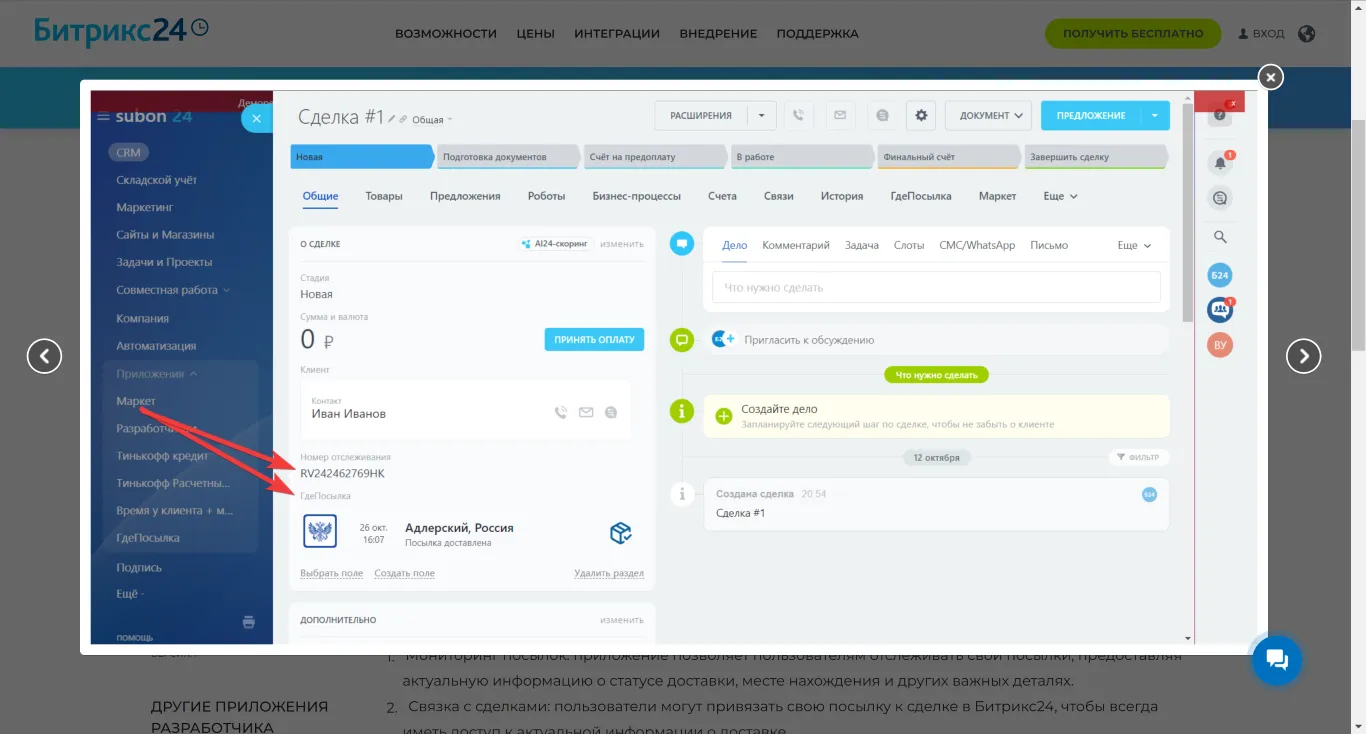Click the deal settings gear icon
Image resolution: width=1366 pixels, height=734 pixels.
[921, 116]
